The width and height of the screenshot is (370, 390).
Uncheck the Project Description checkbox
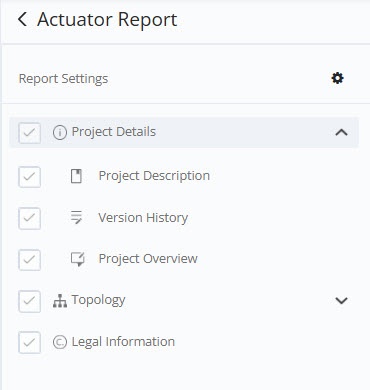[30, 177]
